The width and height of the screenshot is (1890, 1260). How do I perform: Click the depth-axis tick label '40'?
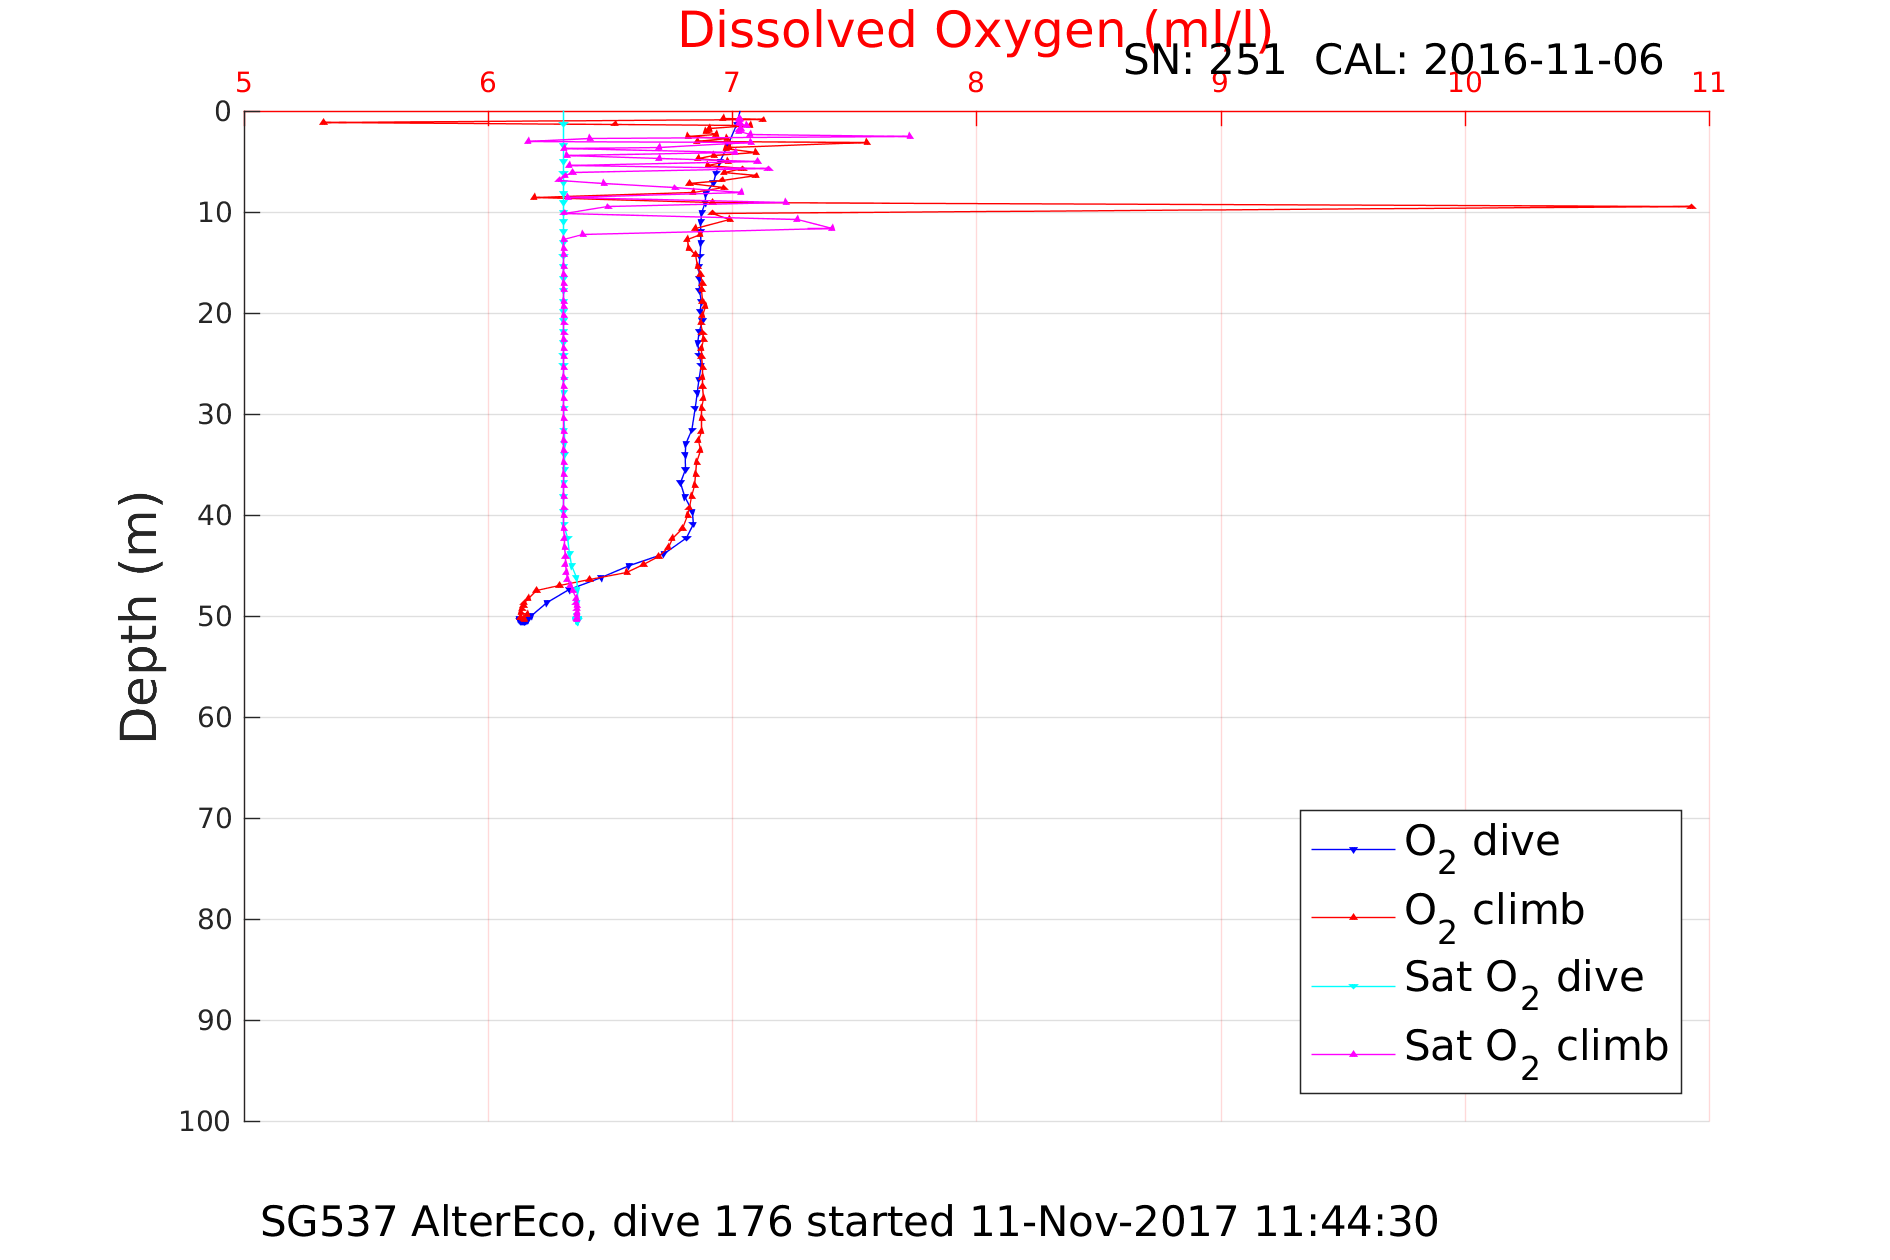pyautogui.click(x=215, y=516)
